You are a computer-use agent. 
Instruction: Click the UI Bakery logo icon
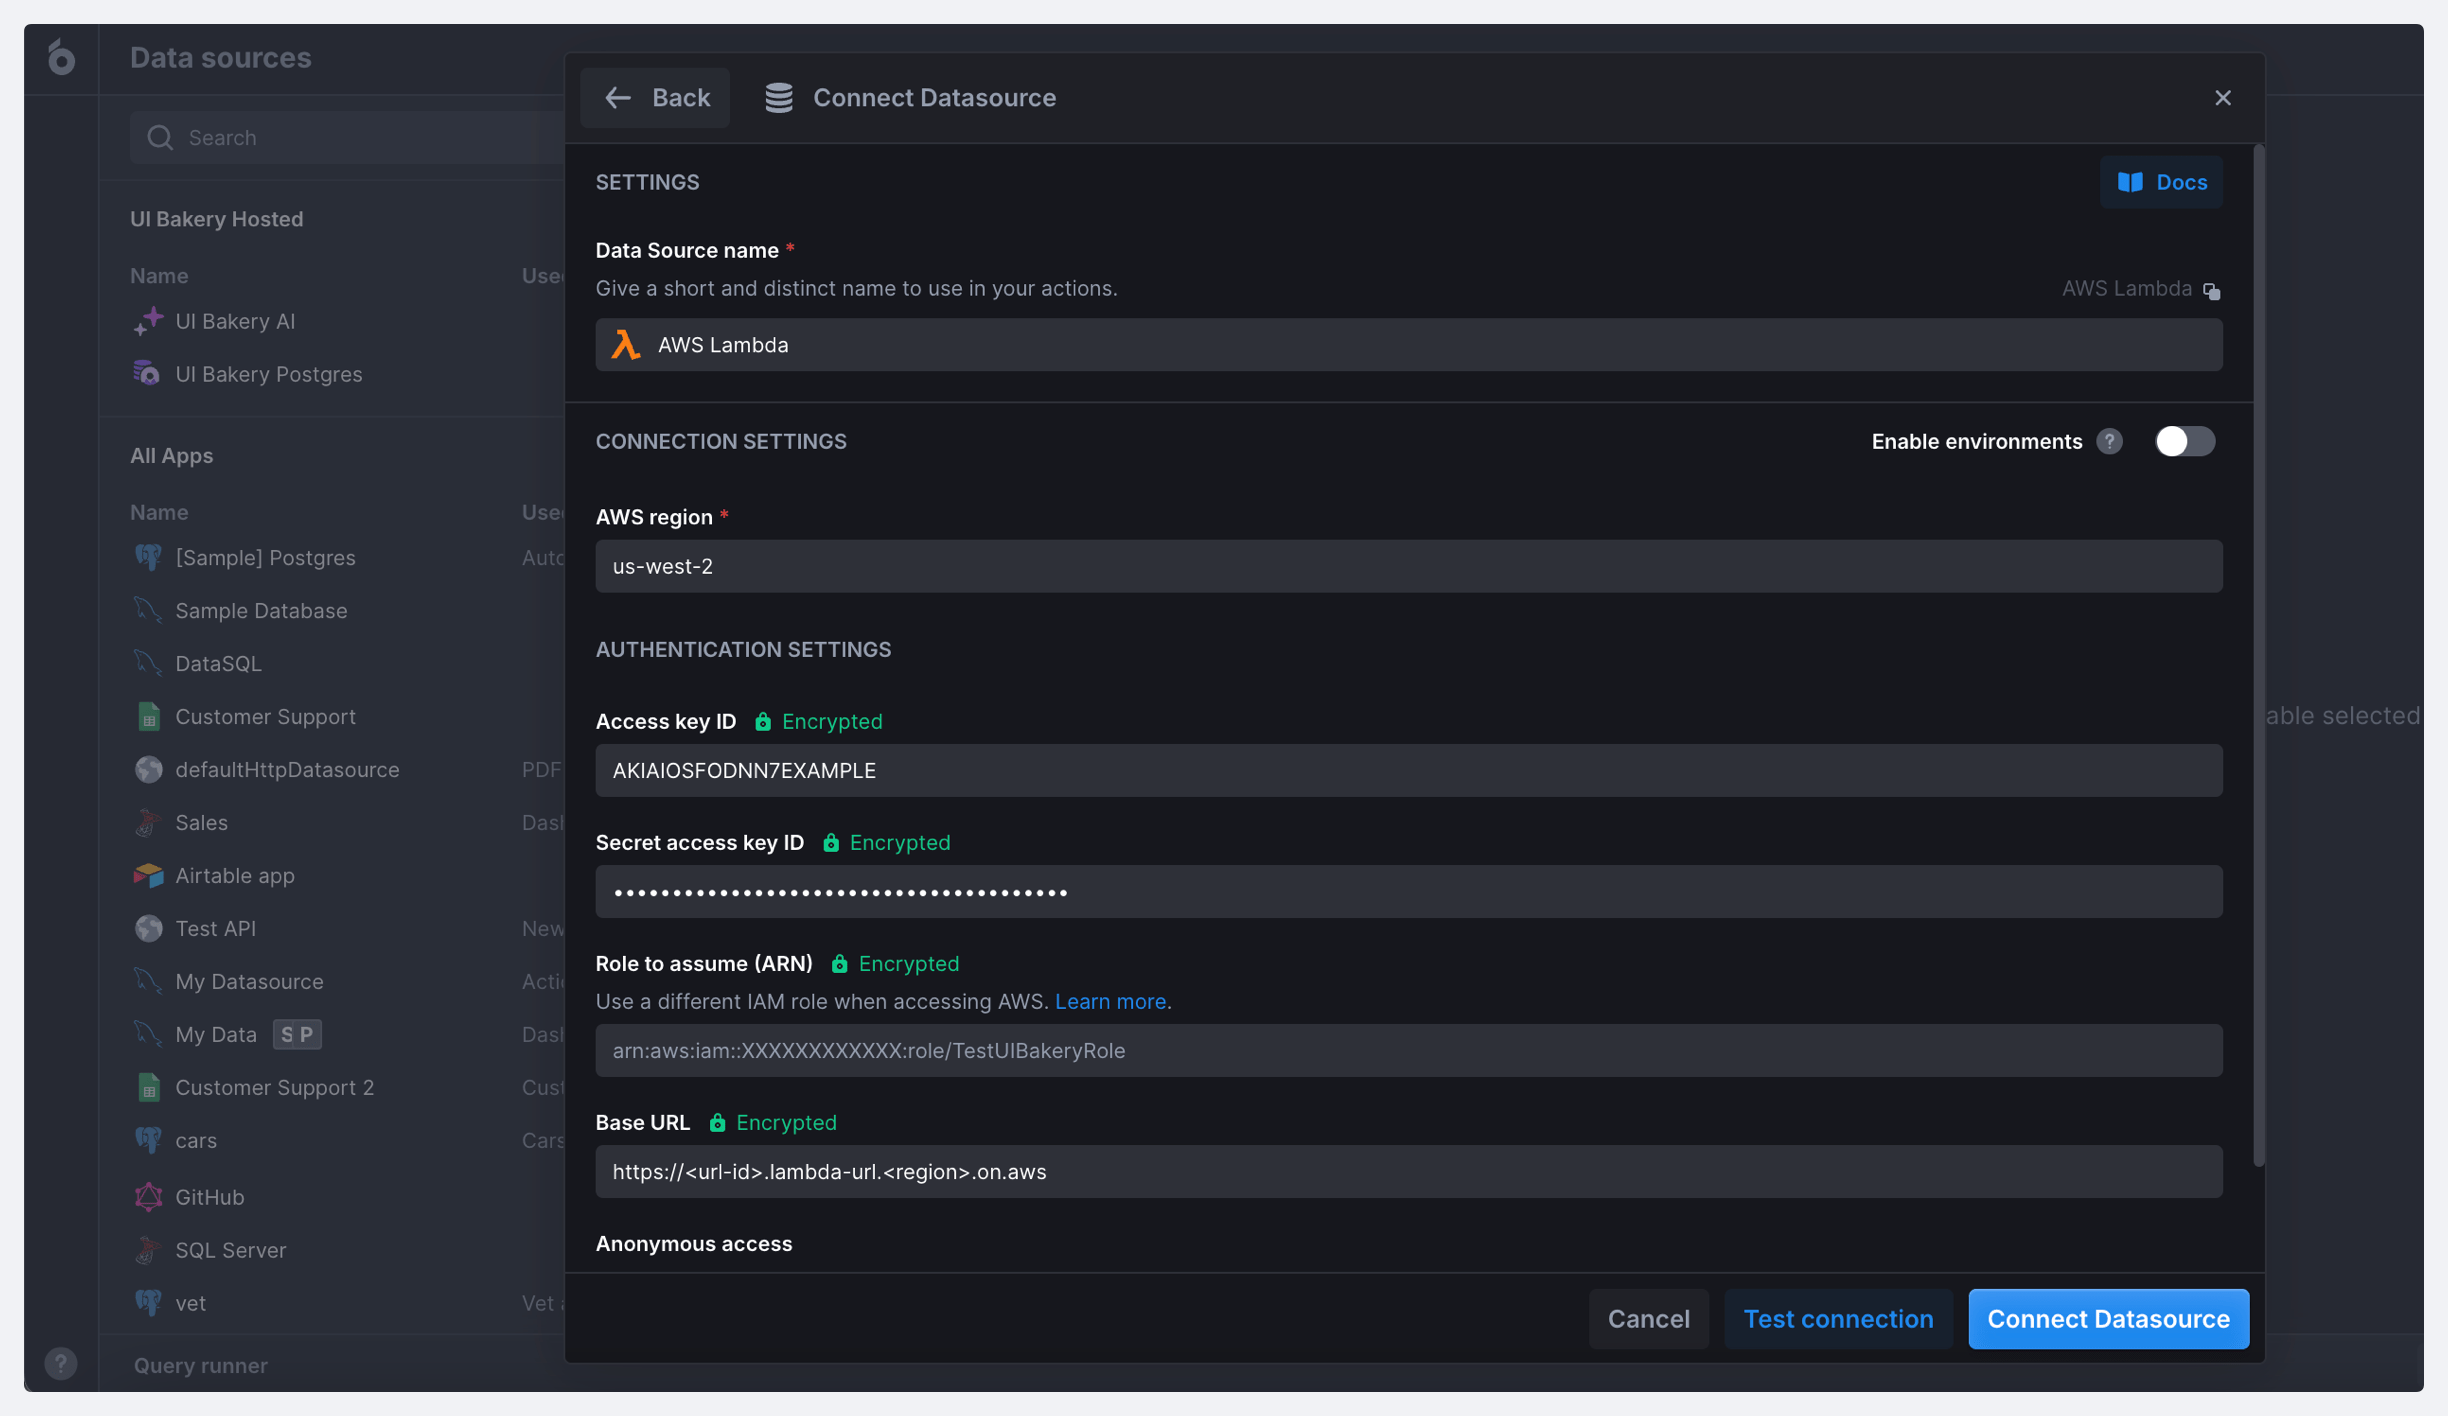[x=61, y=57]
